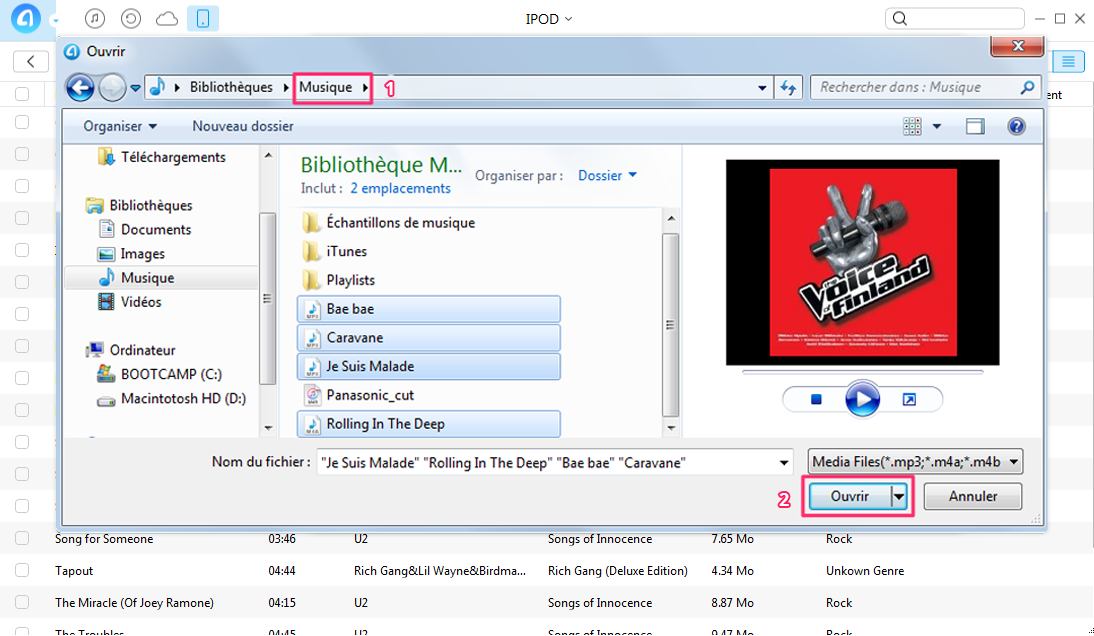Check the box for Tapout row
Image resolution: width=1094 pixels, height=636 pixels.
(x=22, y=570)
